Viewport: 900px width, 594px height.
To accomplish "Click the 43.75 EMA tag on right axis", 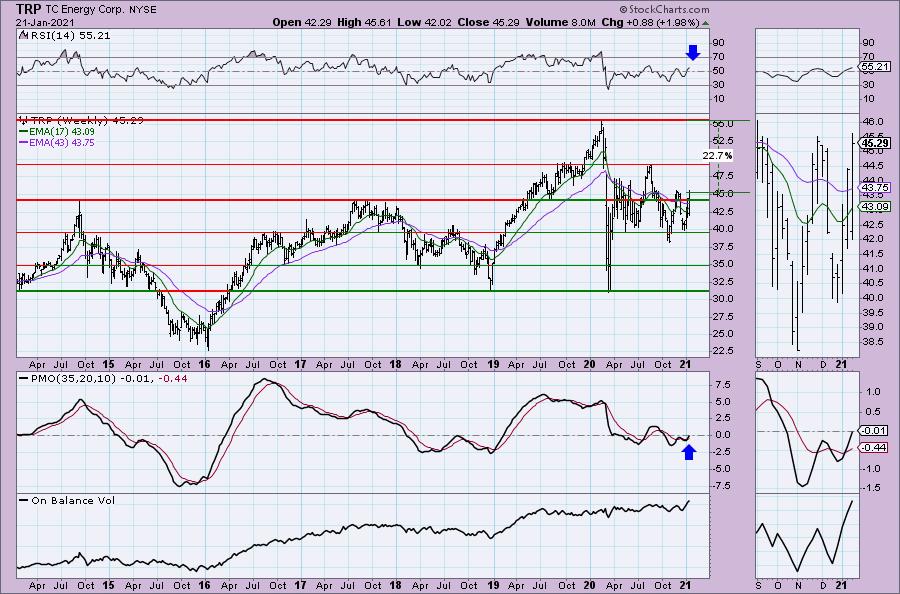I will [x=875, y=187].
